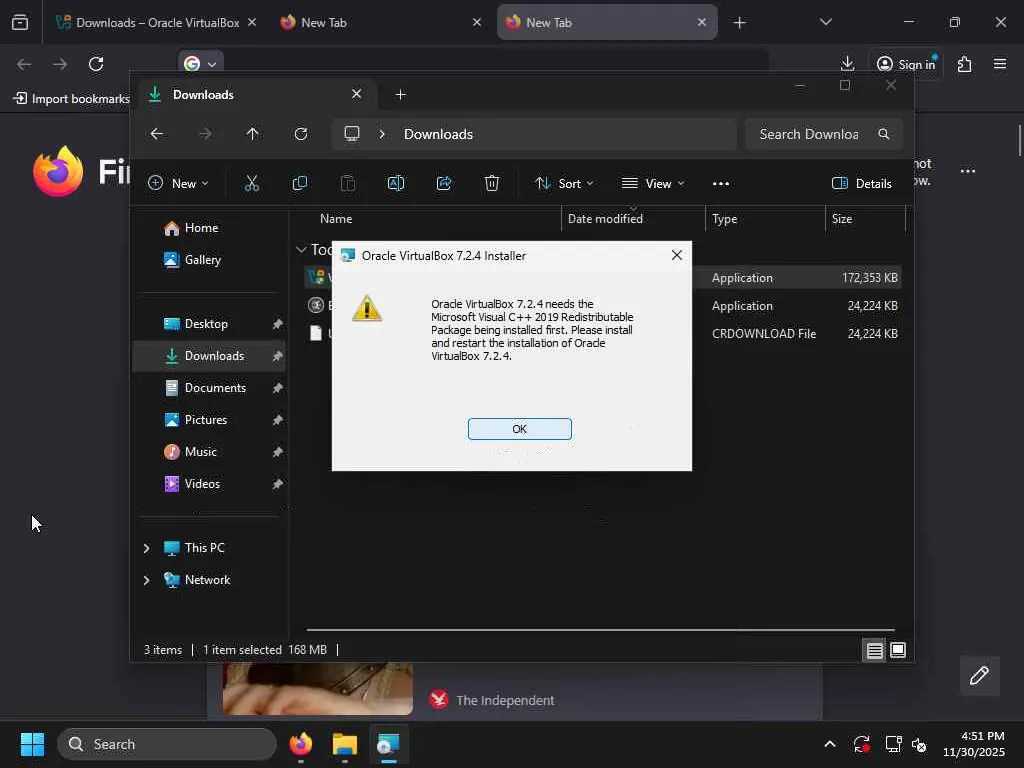Select the 172,353 KB application row
The image size is (1024, 768).
tap(603, 278)
